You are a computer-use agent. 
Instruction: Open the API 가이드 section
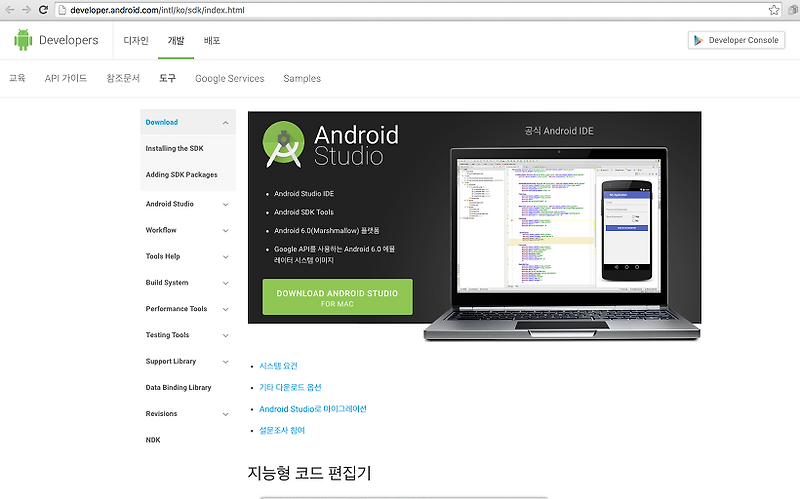point(65,78)
